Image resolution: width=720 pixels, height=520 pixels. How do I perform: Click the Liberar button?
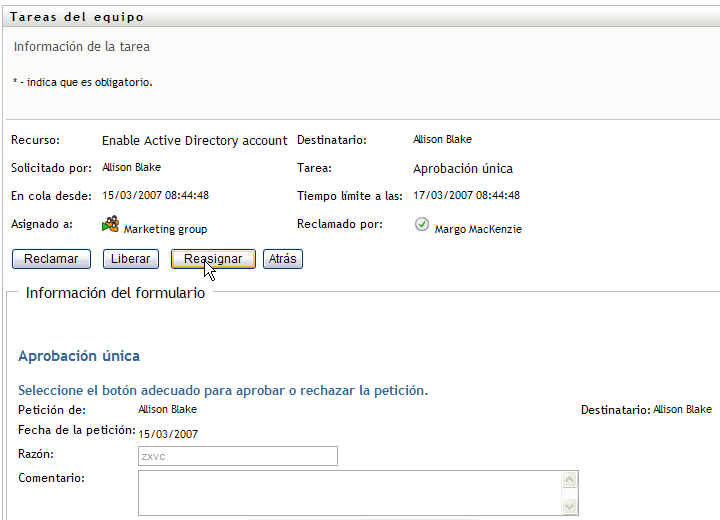tap(131, 259)
